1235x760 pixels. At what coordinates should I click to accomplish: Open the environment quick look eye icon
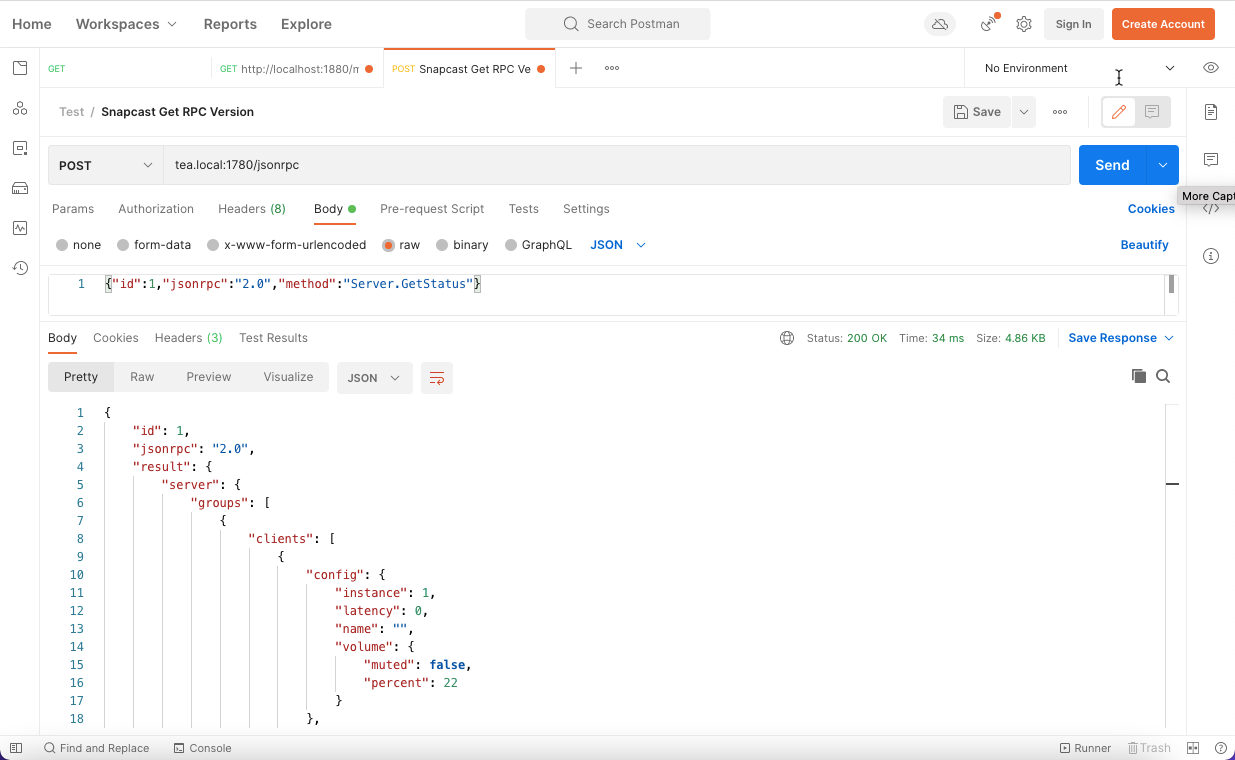pos(1211,68)
